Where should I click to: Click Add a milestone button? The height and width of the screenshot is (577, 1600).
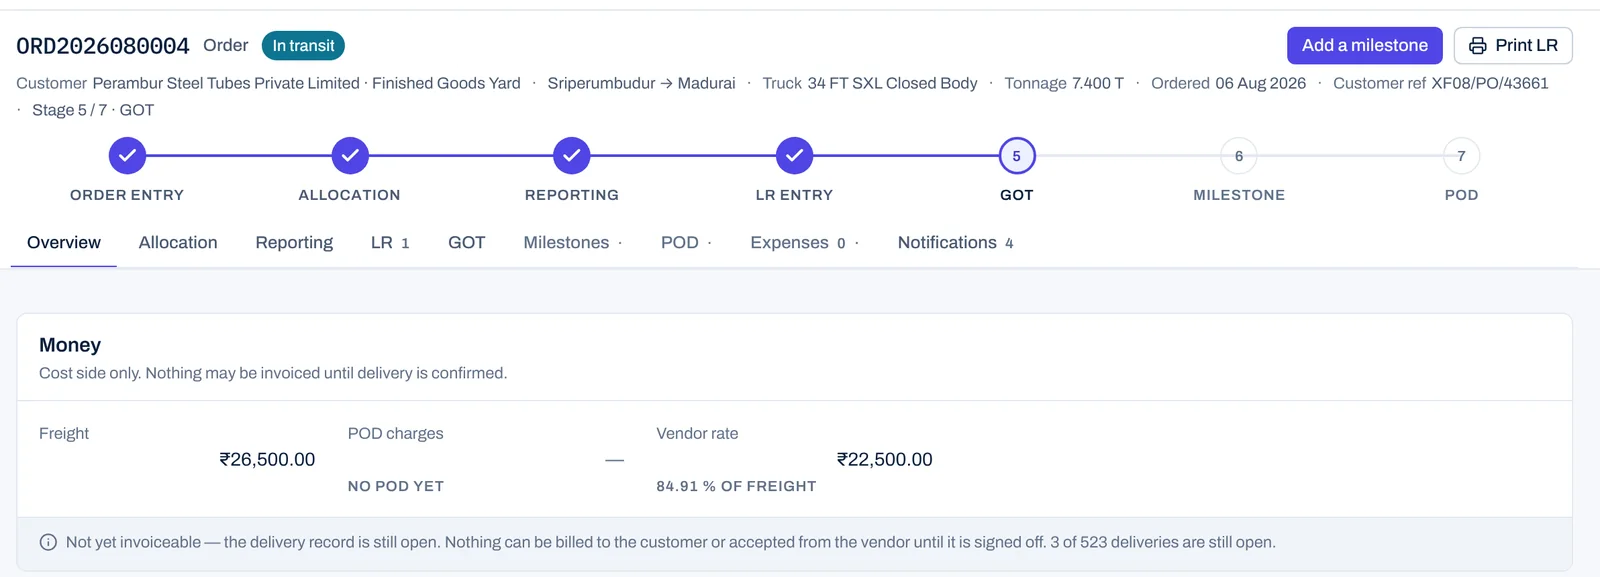1364,46
